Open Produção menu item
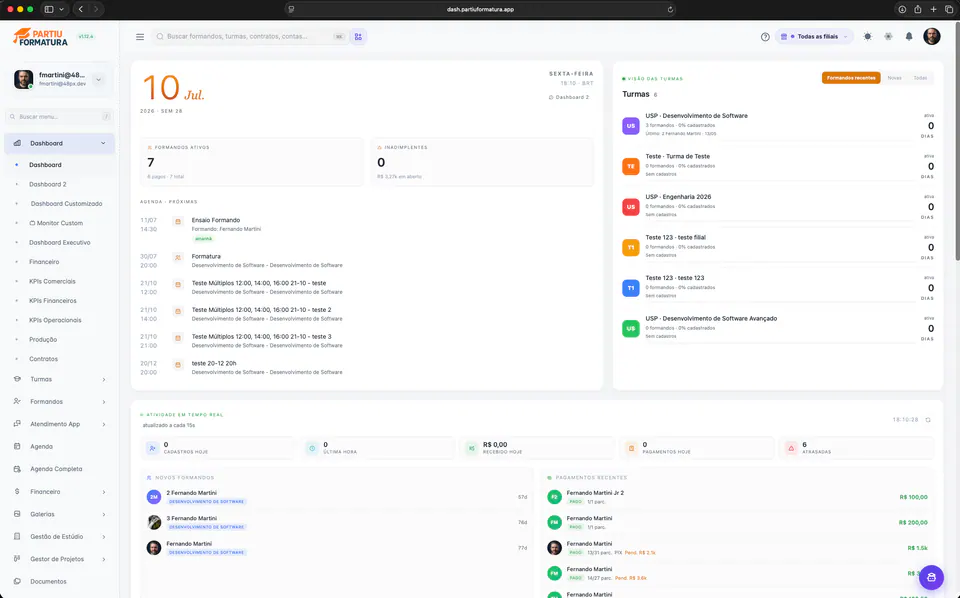This screenshot has height=598, width=960. click(x=43, y=340)
